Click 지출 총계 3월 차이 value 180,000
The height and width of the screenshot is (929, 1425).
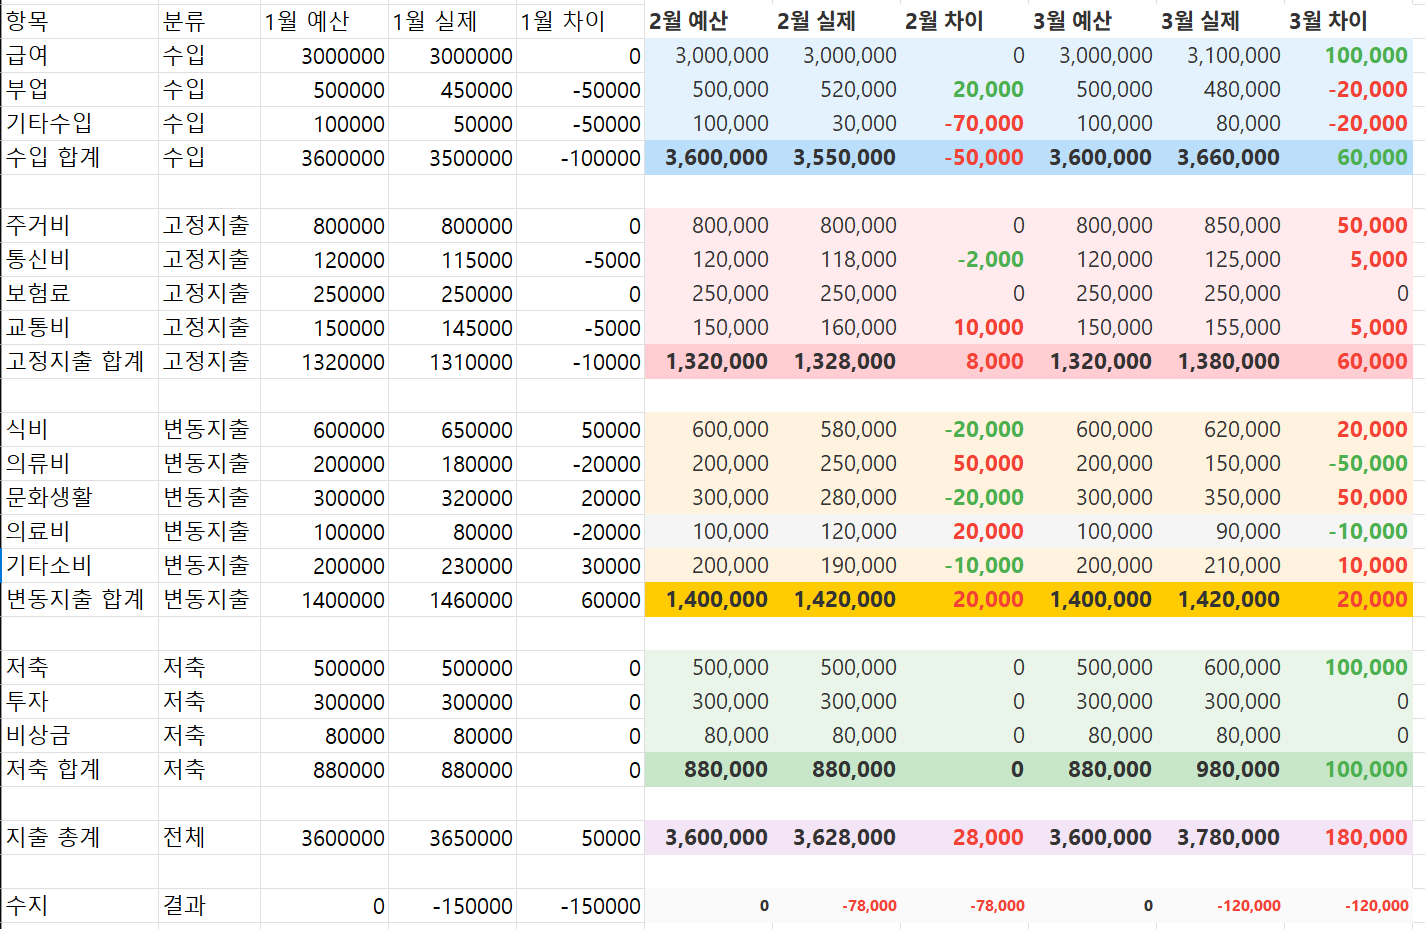point(1348,838)
